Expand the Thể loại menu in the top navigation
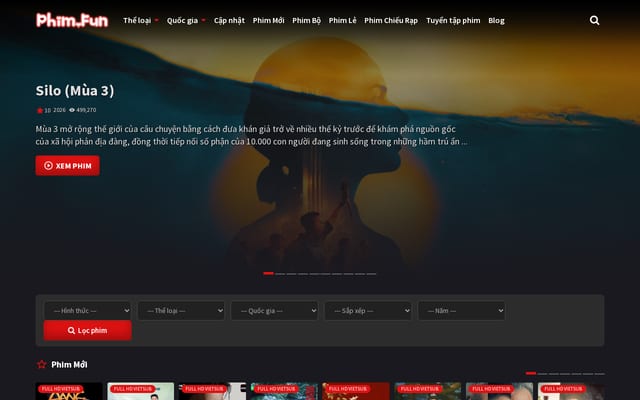 (x=141, y=20)
